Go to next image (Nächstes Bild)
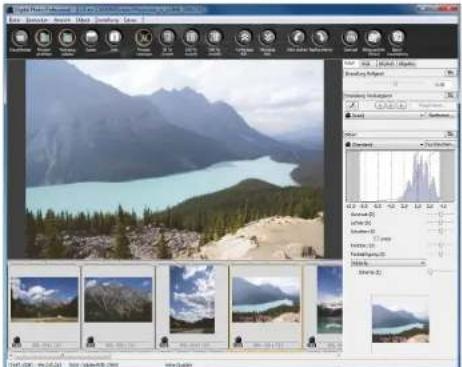 (x=268, y=41)
